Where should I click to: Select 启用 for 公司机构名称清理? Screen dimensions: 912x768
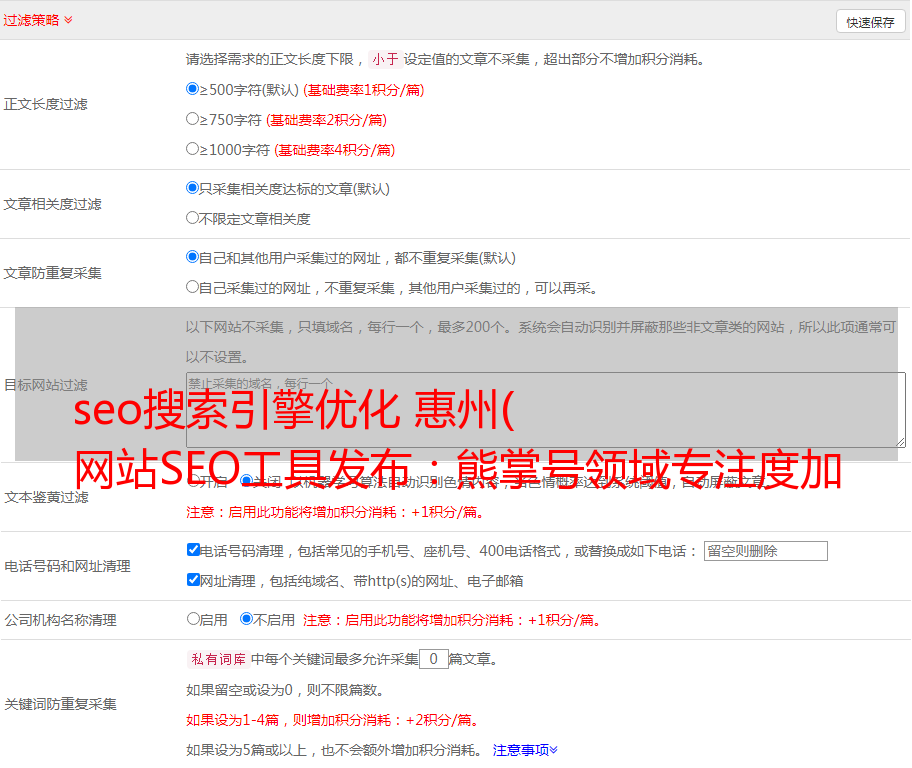pyautogui.click(x=193, y=619)
